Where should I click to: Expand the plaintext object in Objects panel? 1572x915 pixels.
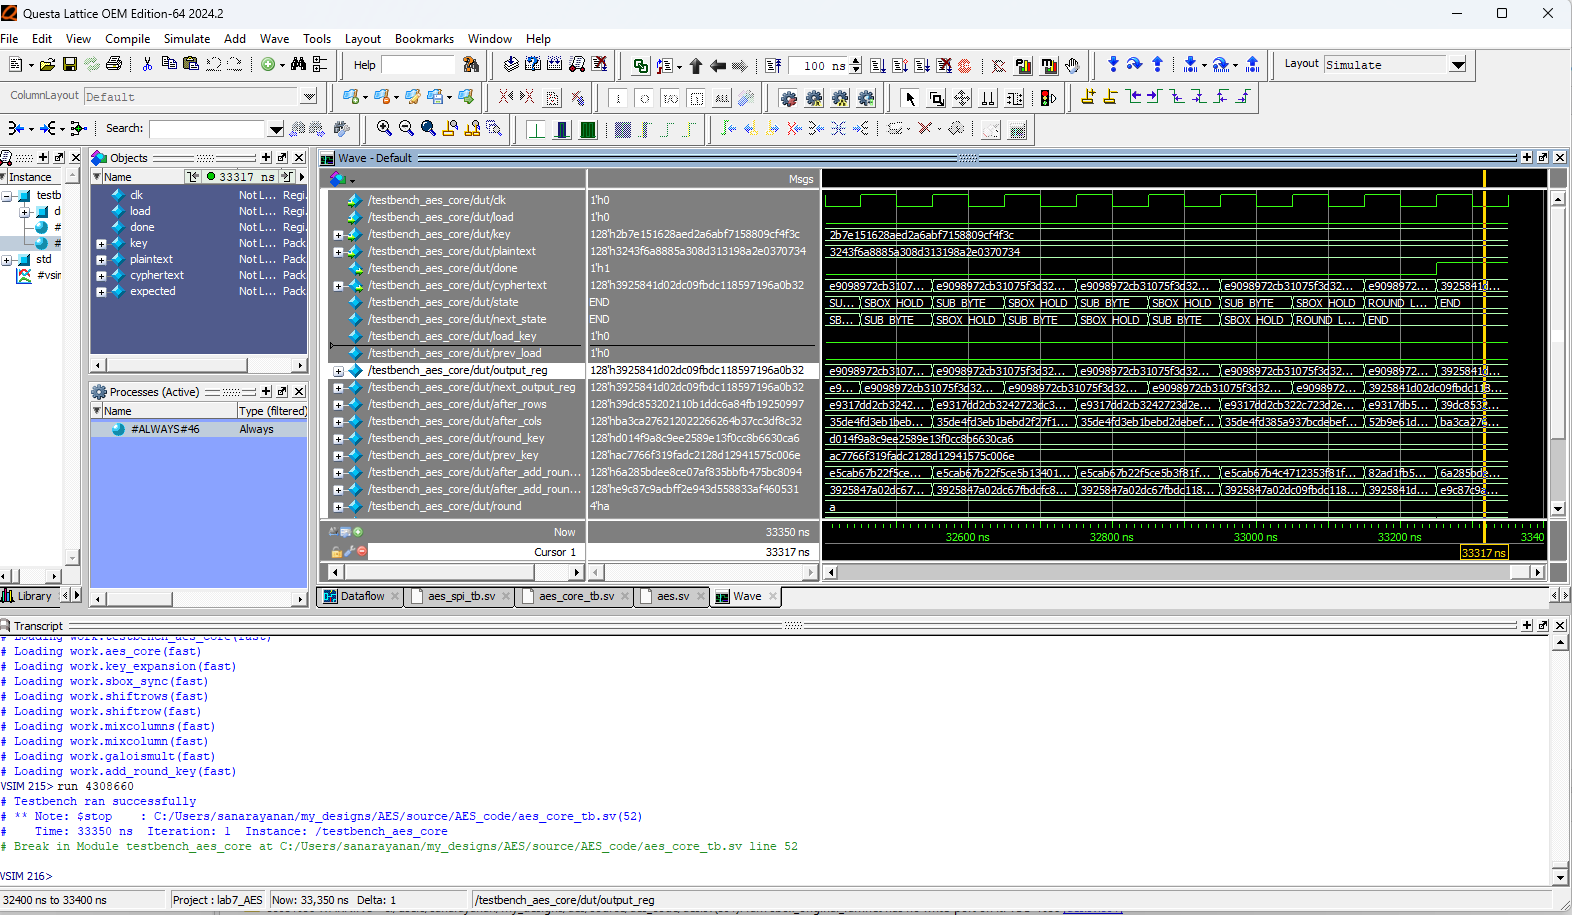point(101,260)
